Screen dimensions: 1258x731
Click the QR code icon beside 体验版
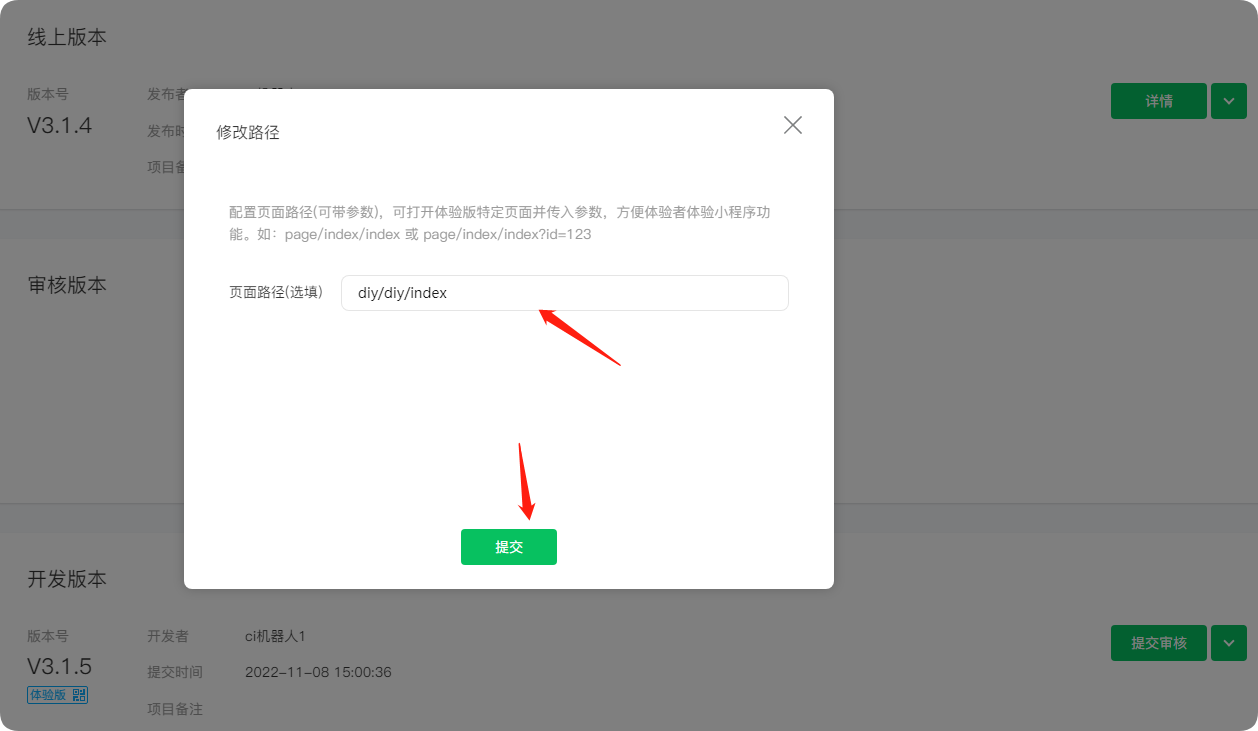pyautogui.click(x=79, y=695)
